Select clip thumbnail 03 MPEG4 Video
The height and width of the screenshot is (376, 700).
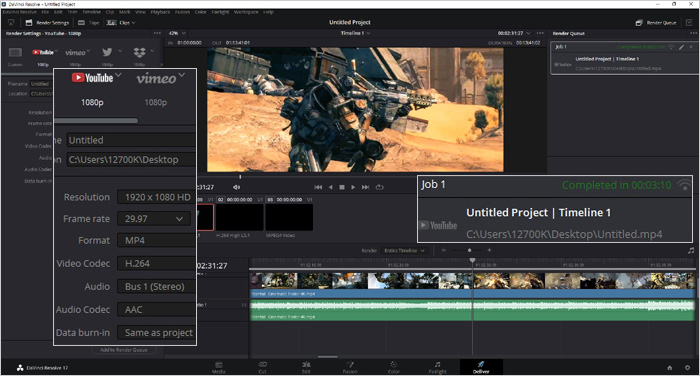[289, 217]
